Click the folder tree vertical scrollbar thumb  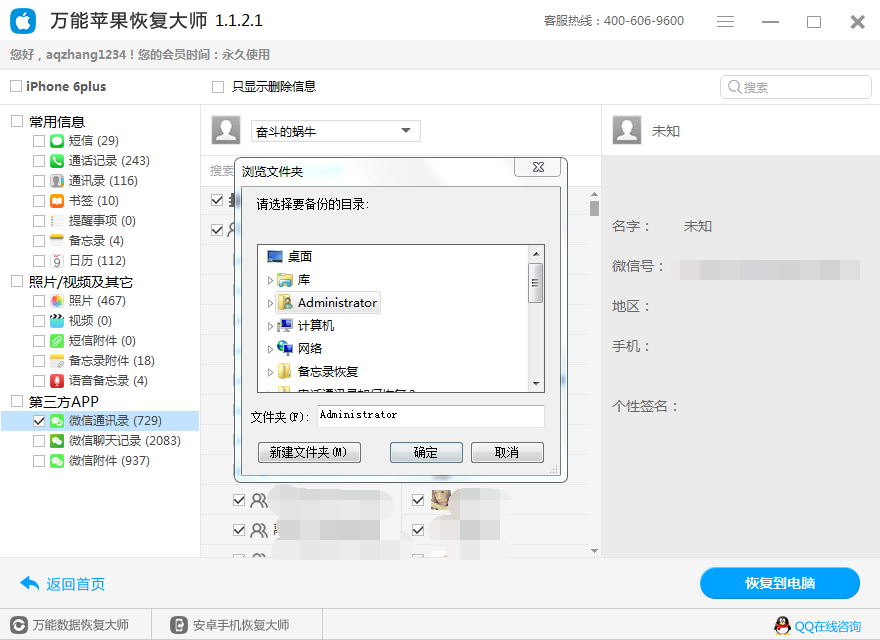pyautogui.click(x=536, y=283)
